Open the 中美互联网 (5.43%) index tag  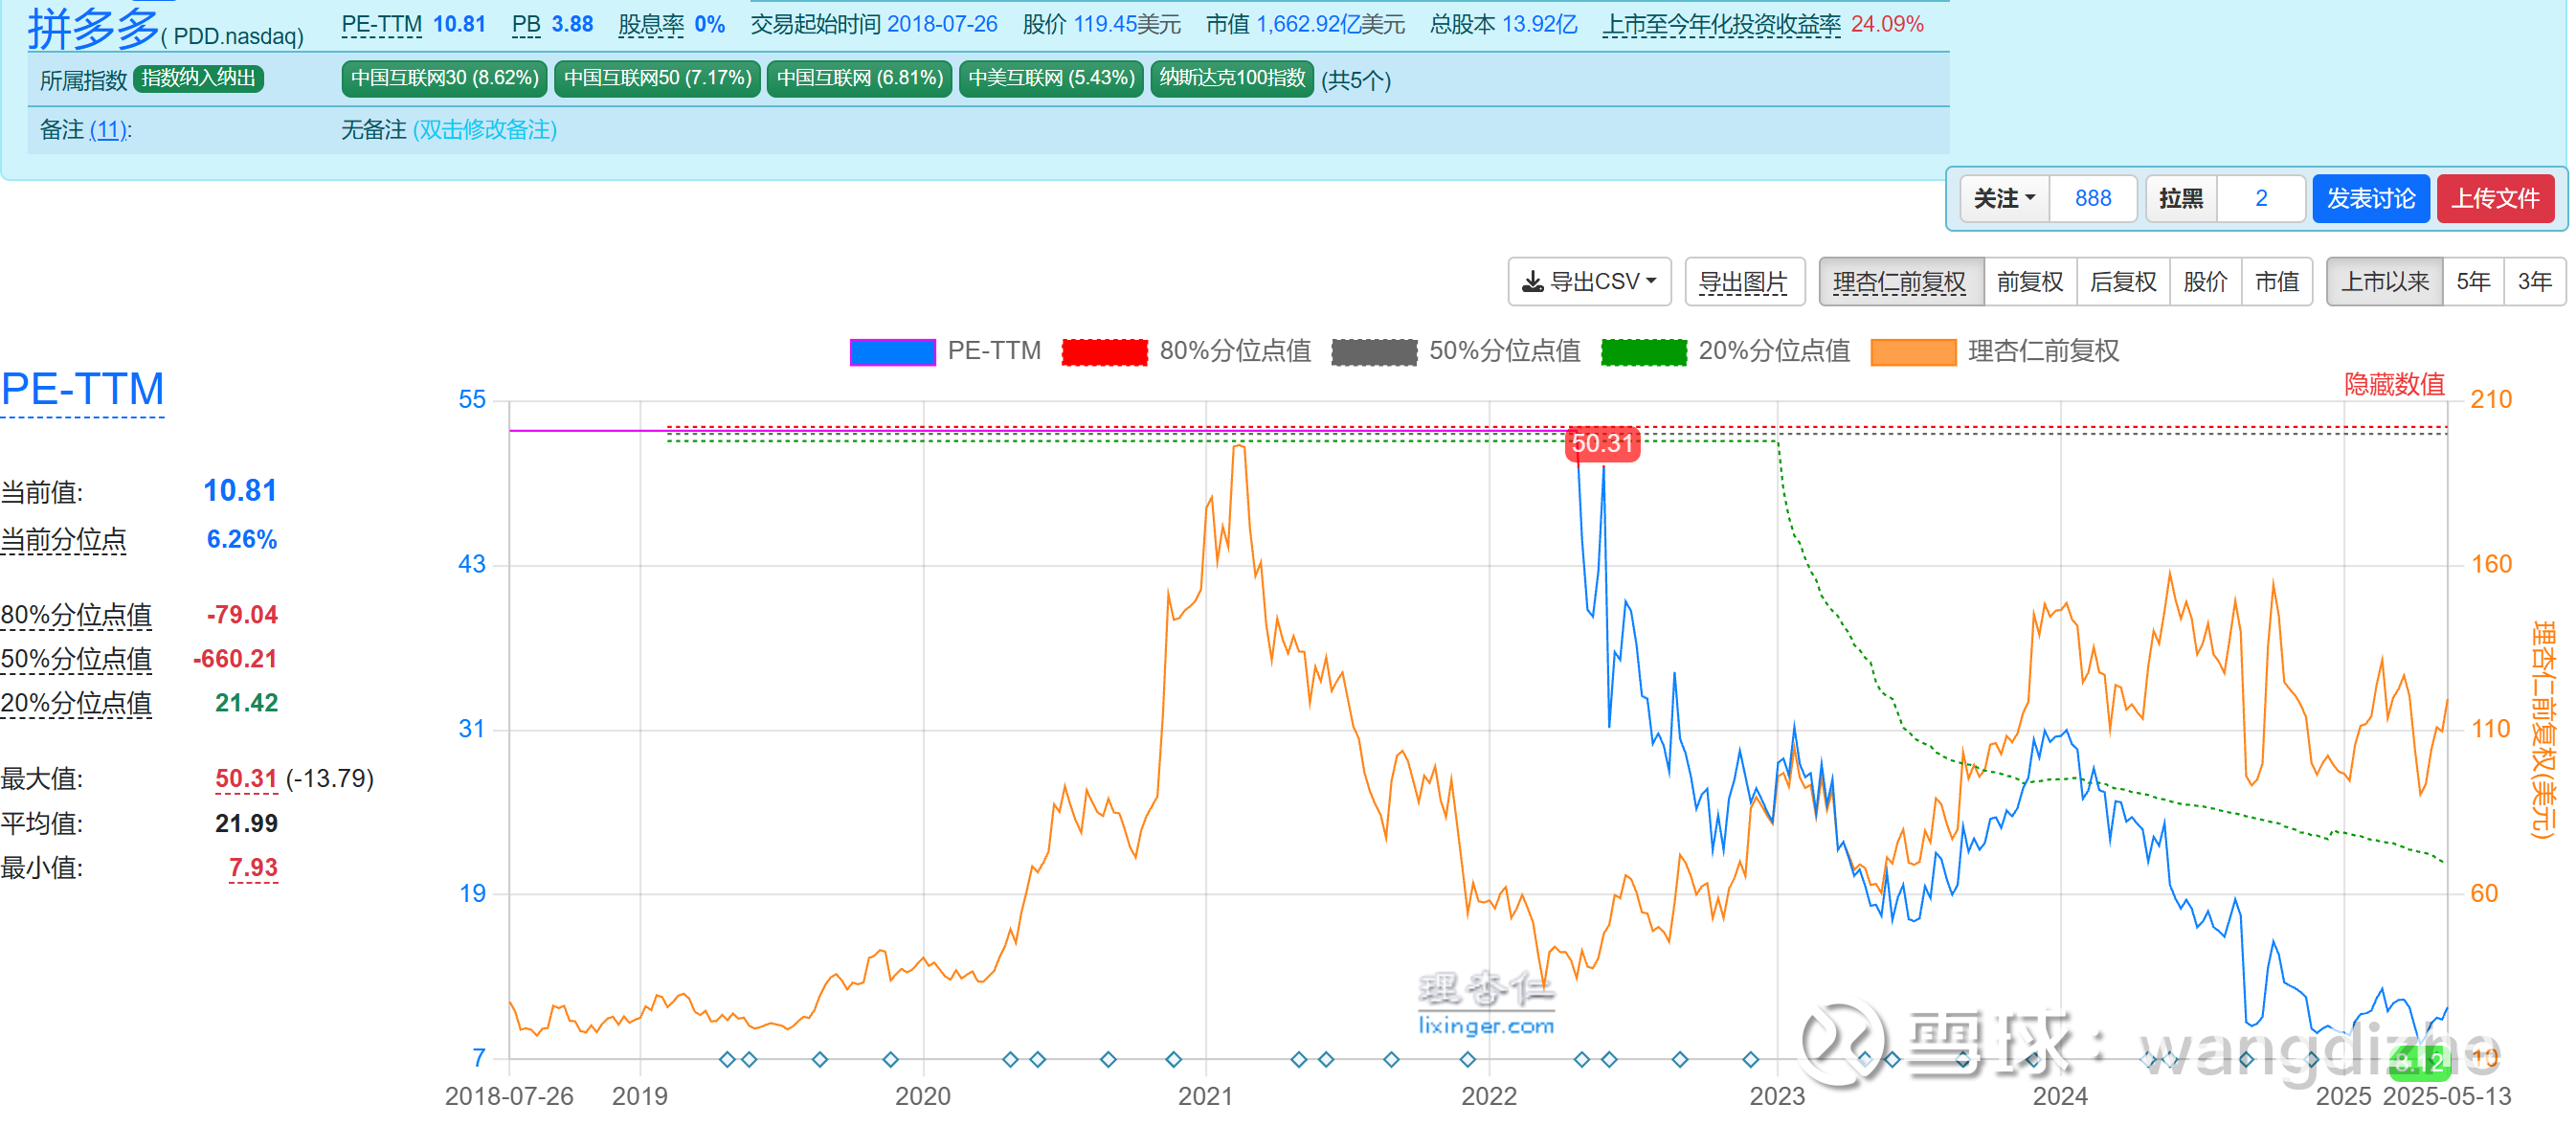pyautogui.click(x=1051, y=78)
